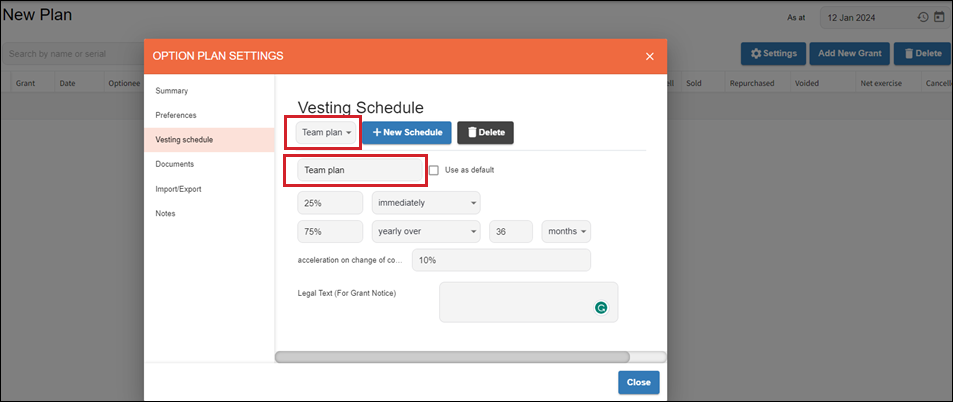The width and height of the screenshot is (953, 402).
Task: Change the months unit dropdown
Action: (566, 231)
